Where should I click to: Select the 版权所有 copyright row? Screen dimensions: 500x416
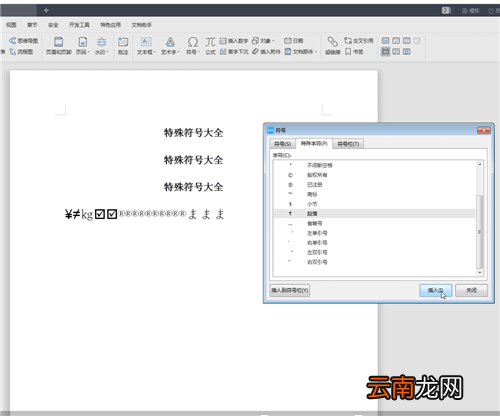click(374, 175)
